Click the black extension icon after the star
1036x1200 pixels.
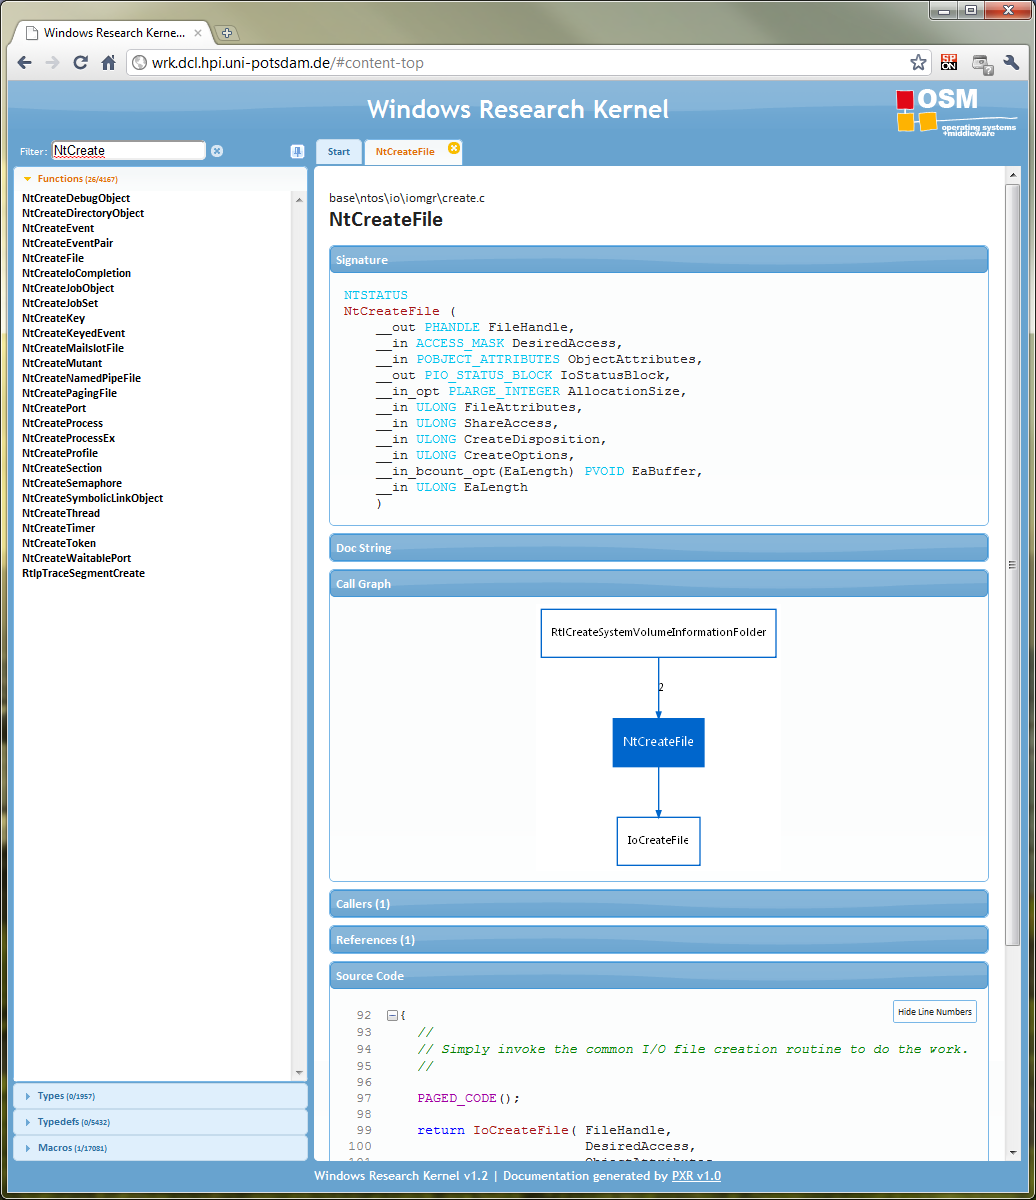(x=948, y=63)
